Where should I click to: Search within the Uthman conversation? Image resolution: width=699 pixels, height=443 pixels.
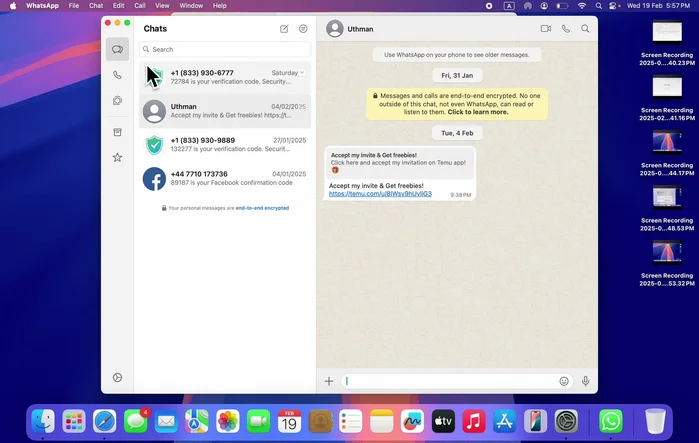(586, 29)
